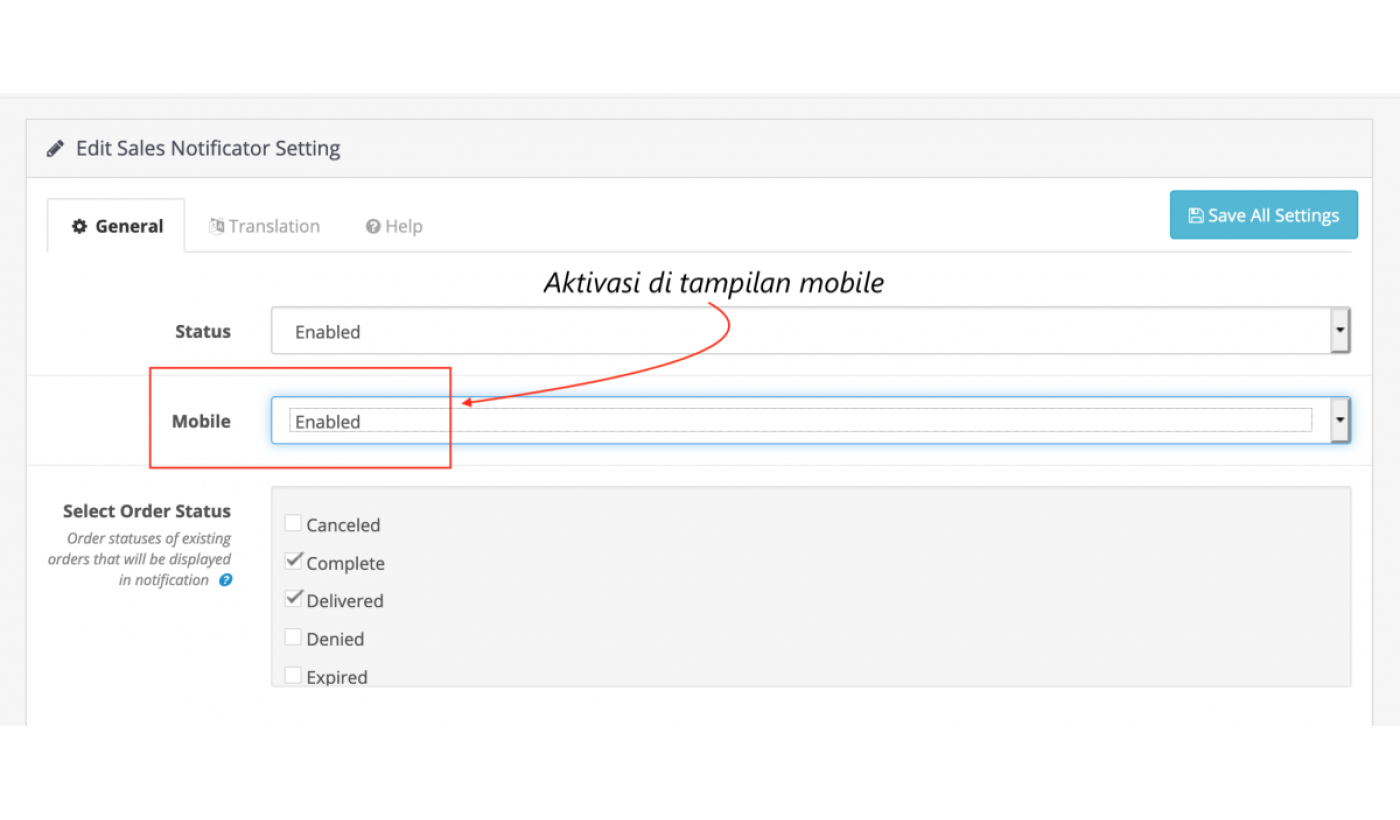Switch to the Translation tab

click(264, 226)
